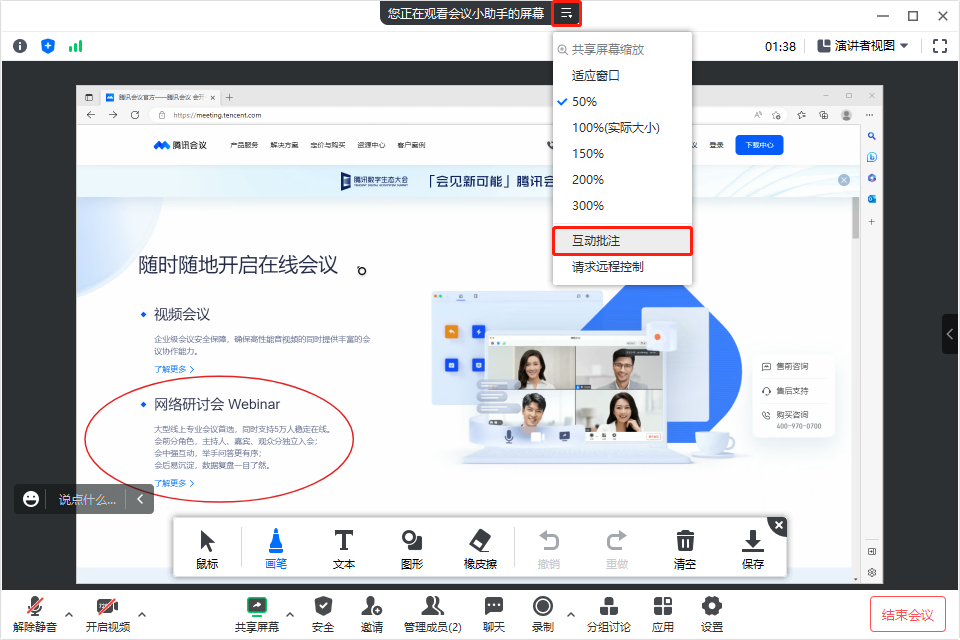The image size is (960, 640).
Task: Click the end meeting button
Action: [x=907, y=614]
